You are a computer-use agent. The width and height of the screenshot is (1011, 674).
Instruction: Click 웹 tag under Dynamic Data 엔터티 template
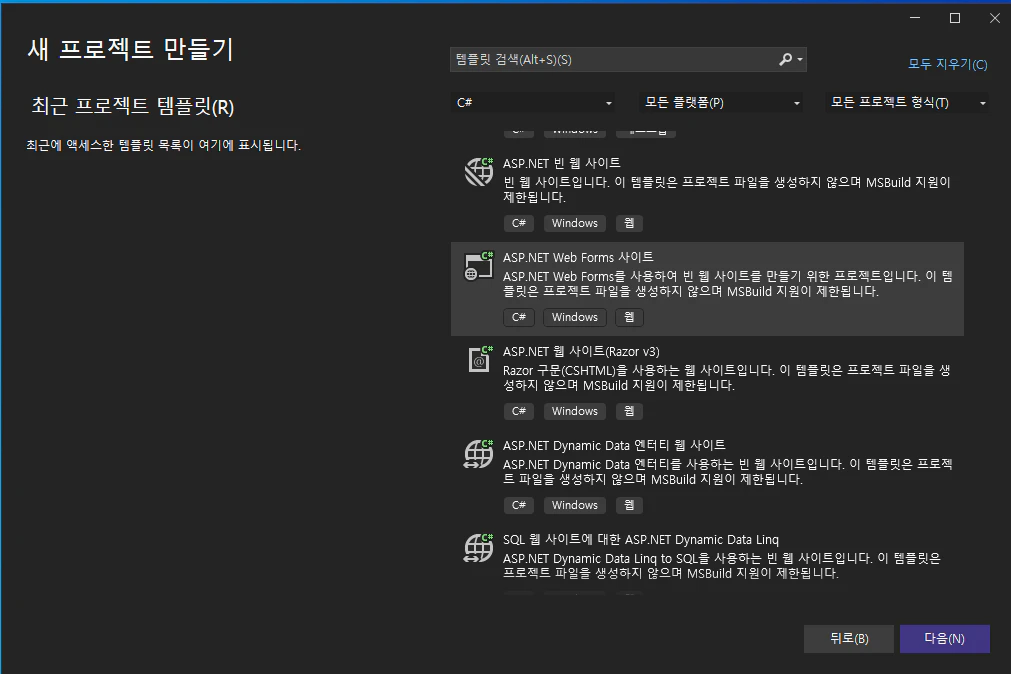tap(629, 506)
